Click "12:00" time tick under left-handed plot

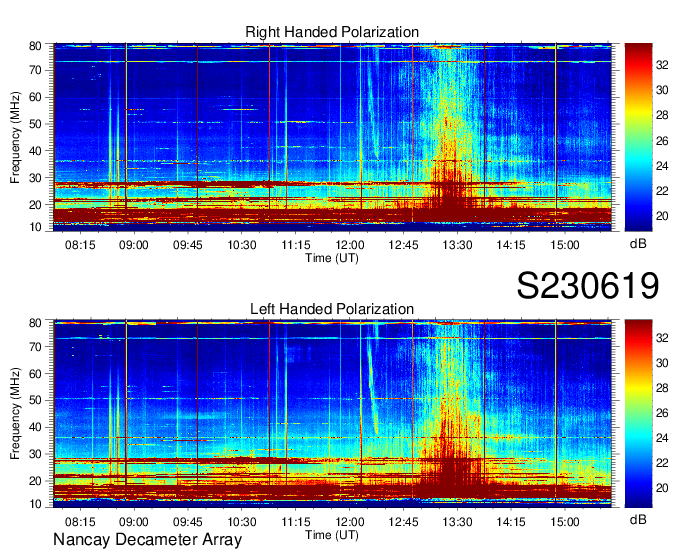350,522
